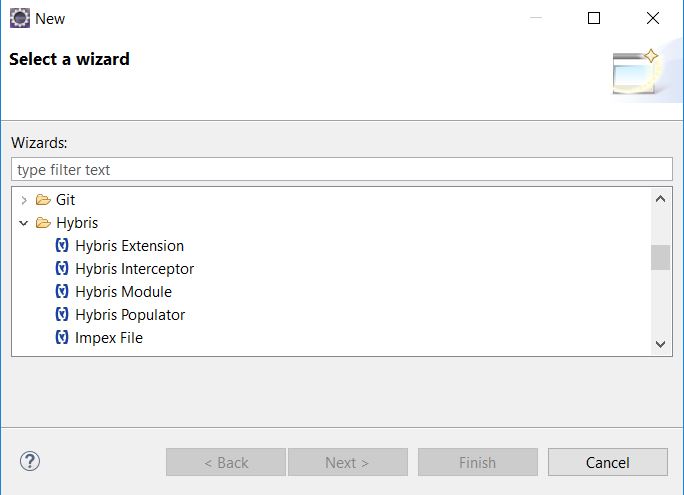Screen dimensions: 684x495
Task: Select the Hybris Extension wizard entry
Action: click(130, 246)
